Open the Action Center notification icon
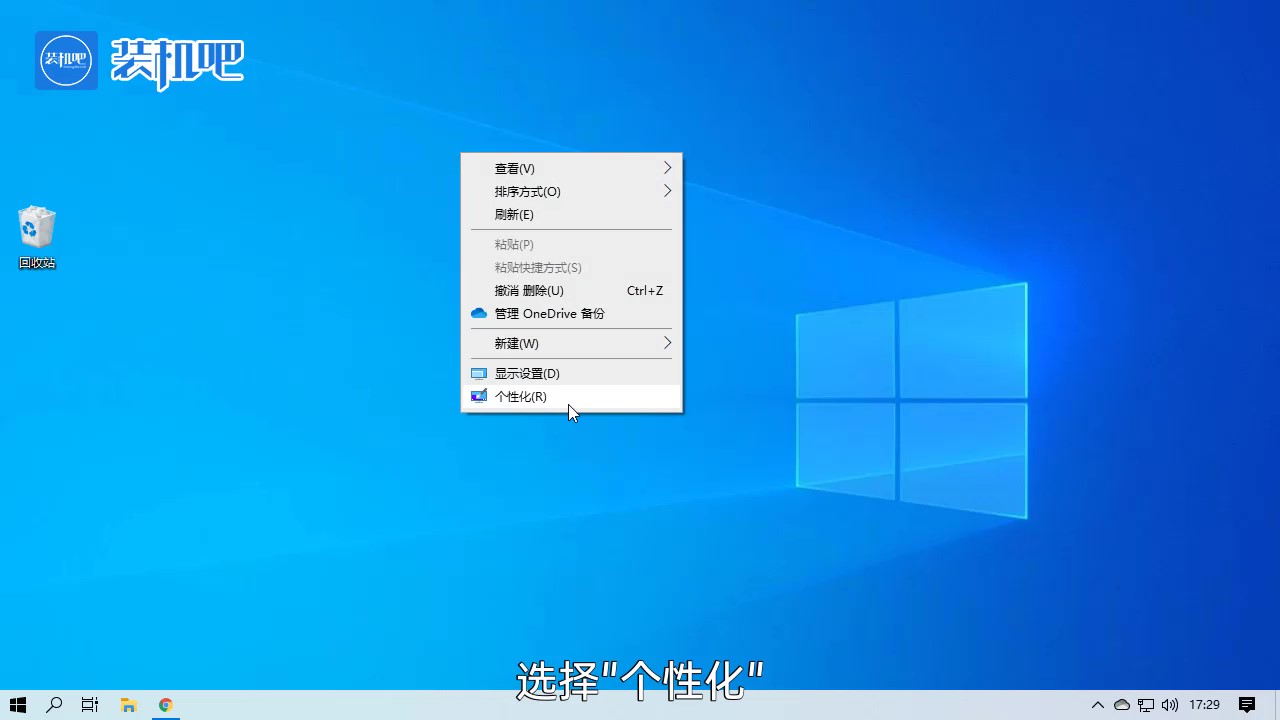 [x=1246, y=705]
